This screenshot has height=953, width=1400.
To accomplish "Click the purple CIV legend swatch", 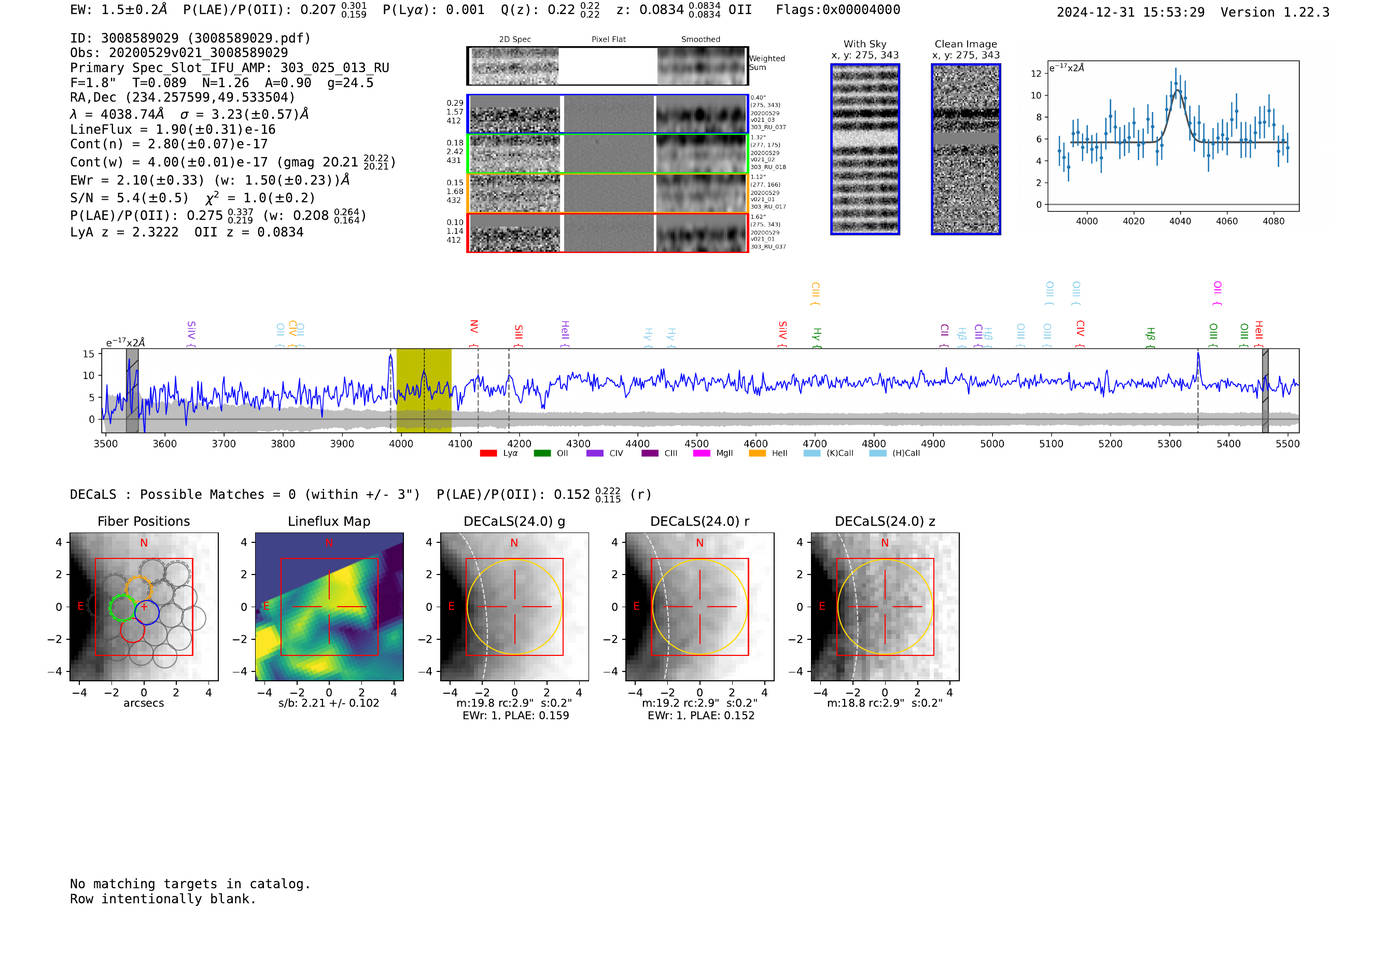I will pyautogui.click(x=595, y=454).
